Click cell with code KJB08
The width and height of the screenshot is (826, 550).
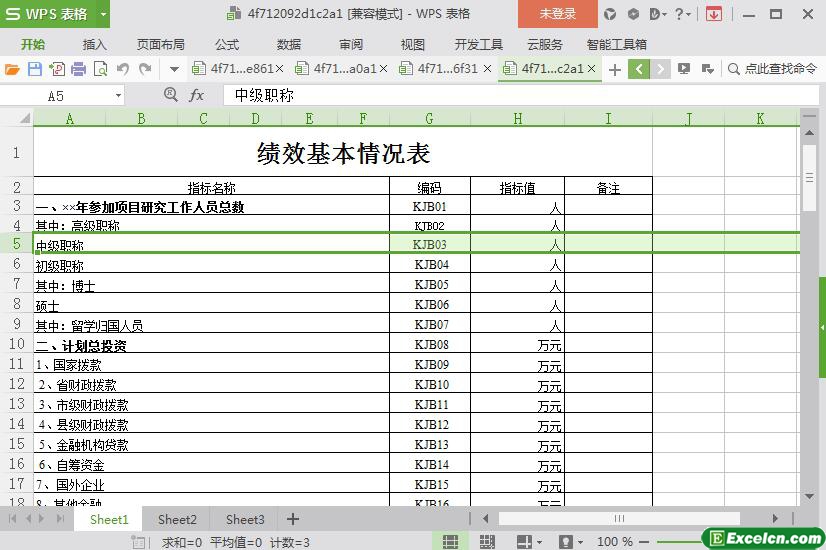tap(431, 345)
